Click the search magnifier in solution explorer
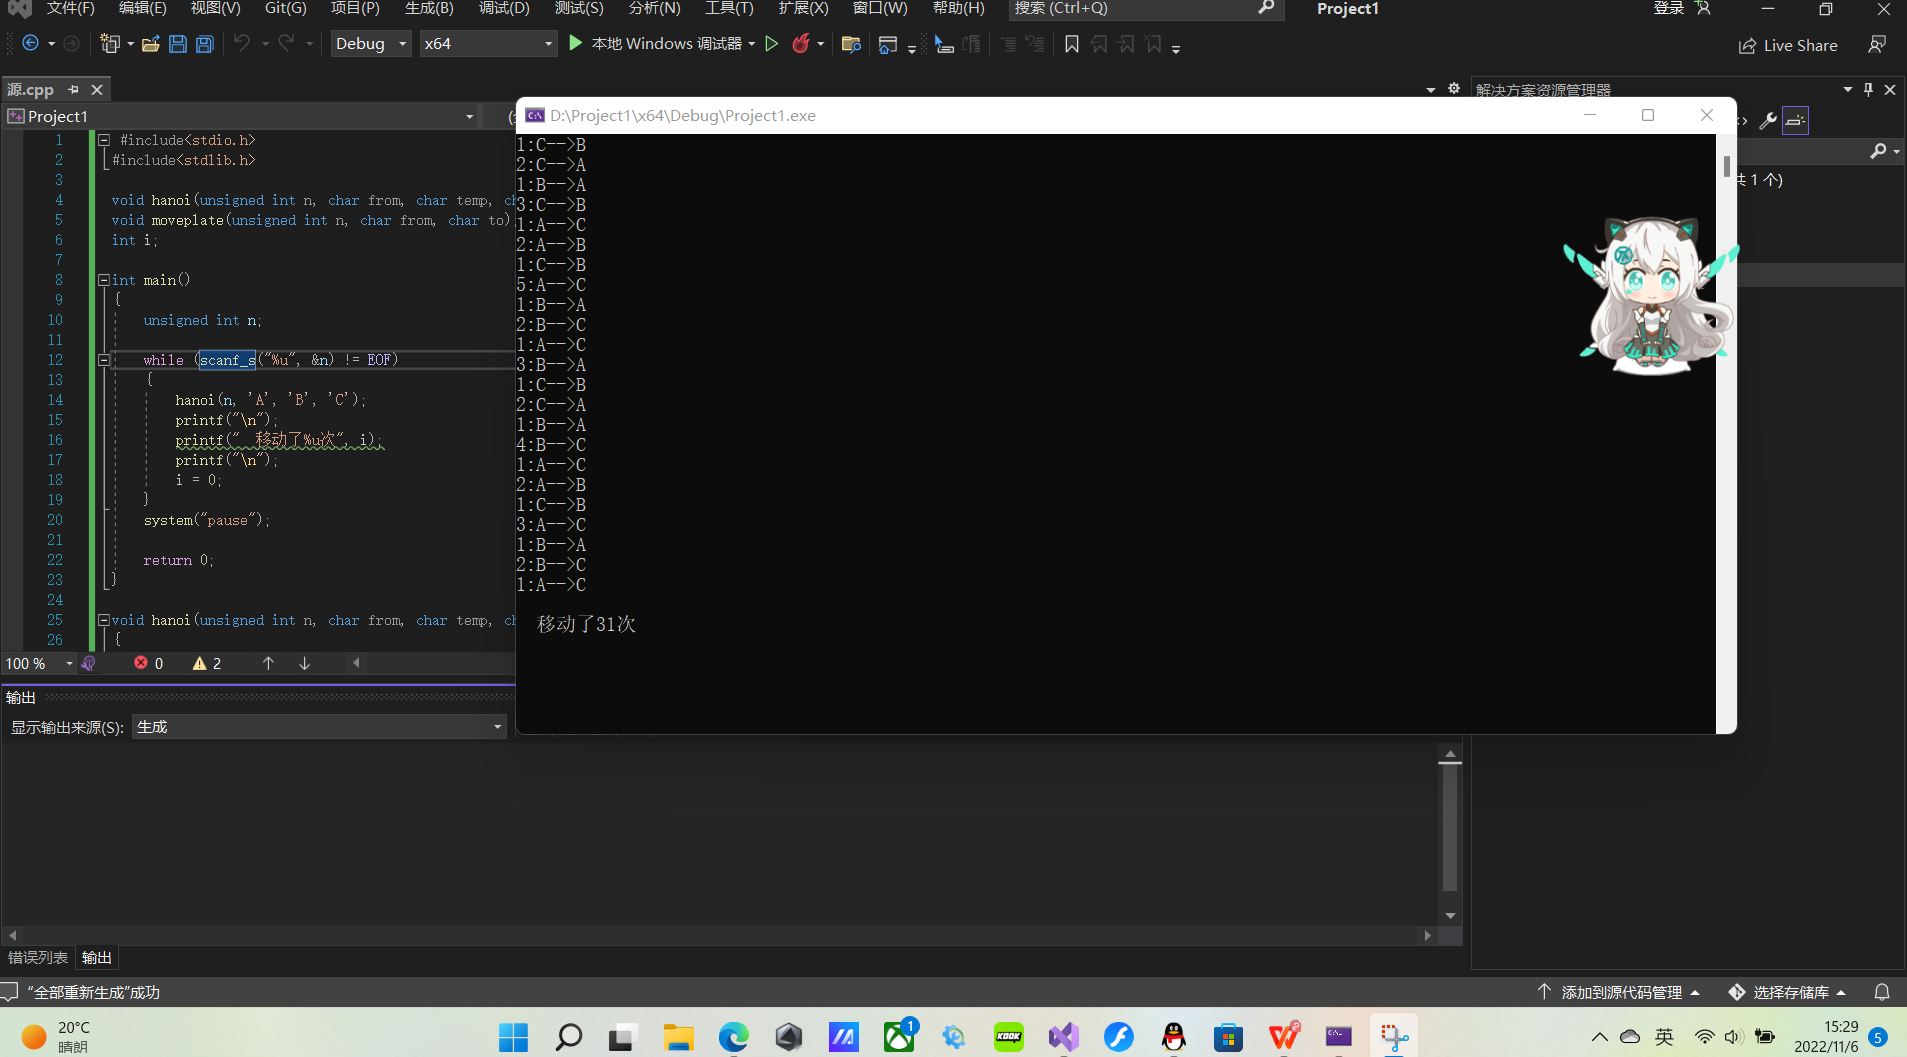 (x=1878, y=151)
